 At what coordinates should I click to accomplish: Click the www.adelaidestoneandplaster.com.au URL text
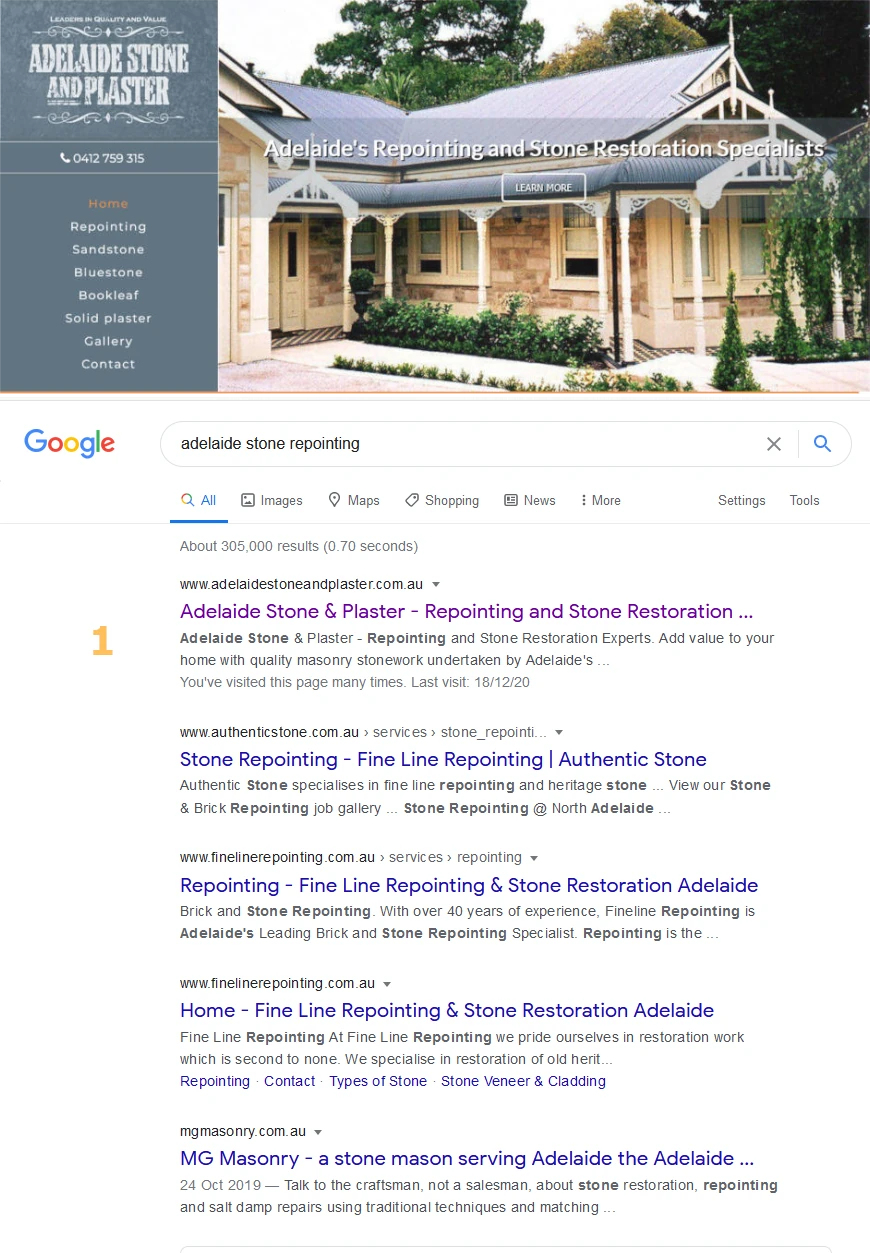pos(301,584)
